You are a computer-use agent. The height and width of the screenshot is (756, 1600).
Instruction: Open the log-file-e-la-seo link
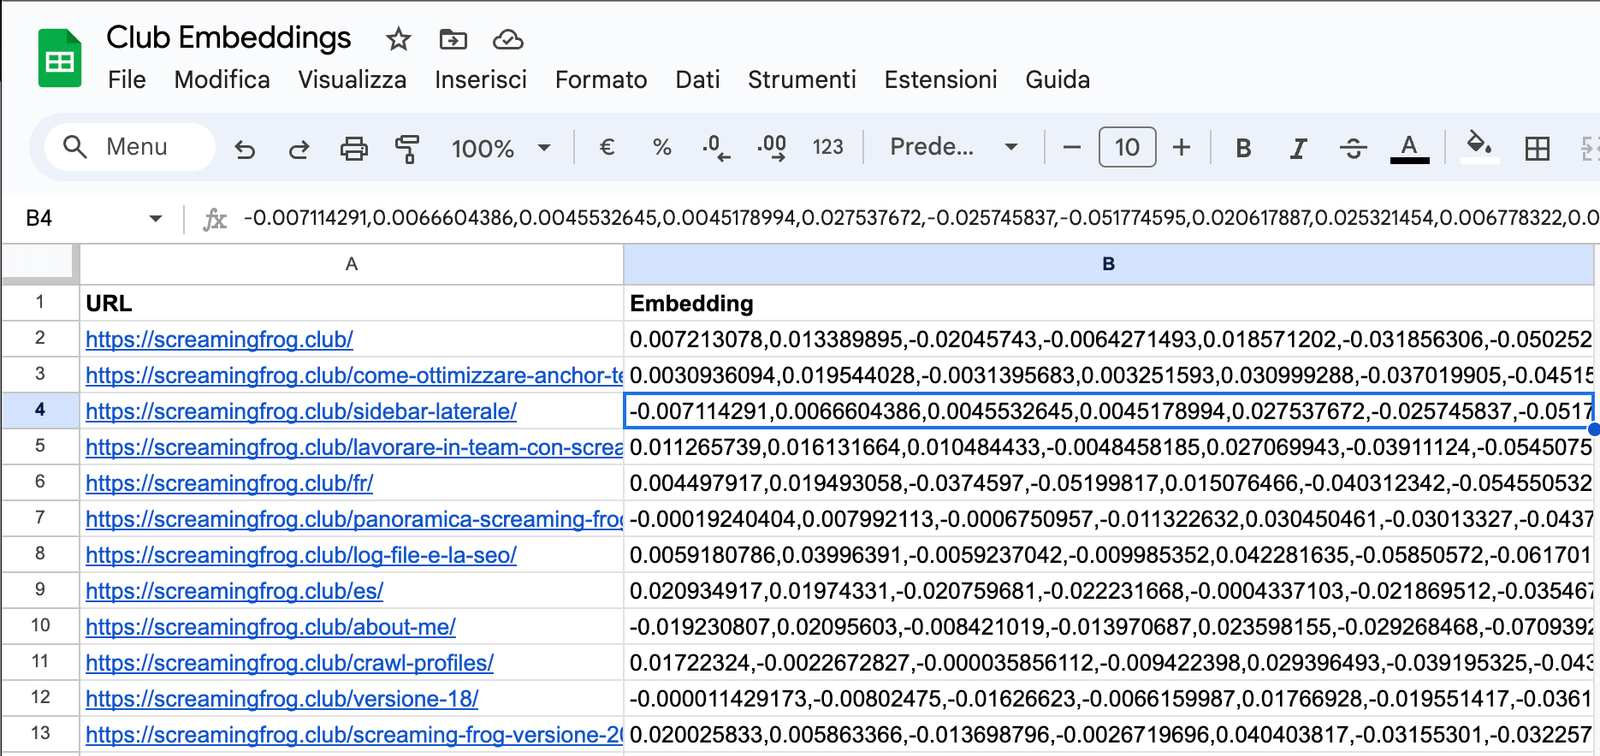[x=301, y=555]
